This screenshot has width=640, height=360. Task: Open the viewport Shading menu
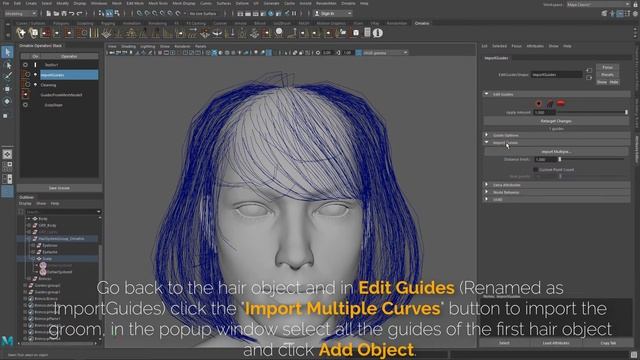[128, 47]
